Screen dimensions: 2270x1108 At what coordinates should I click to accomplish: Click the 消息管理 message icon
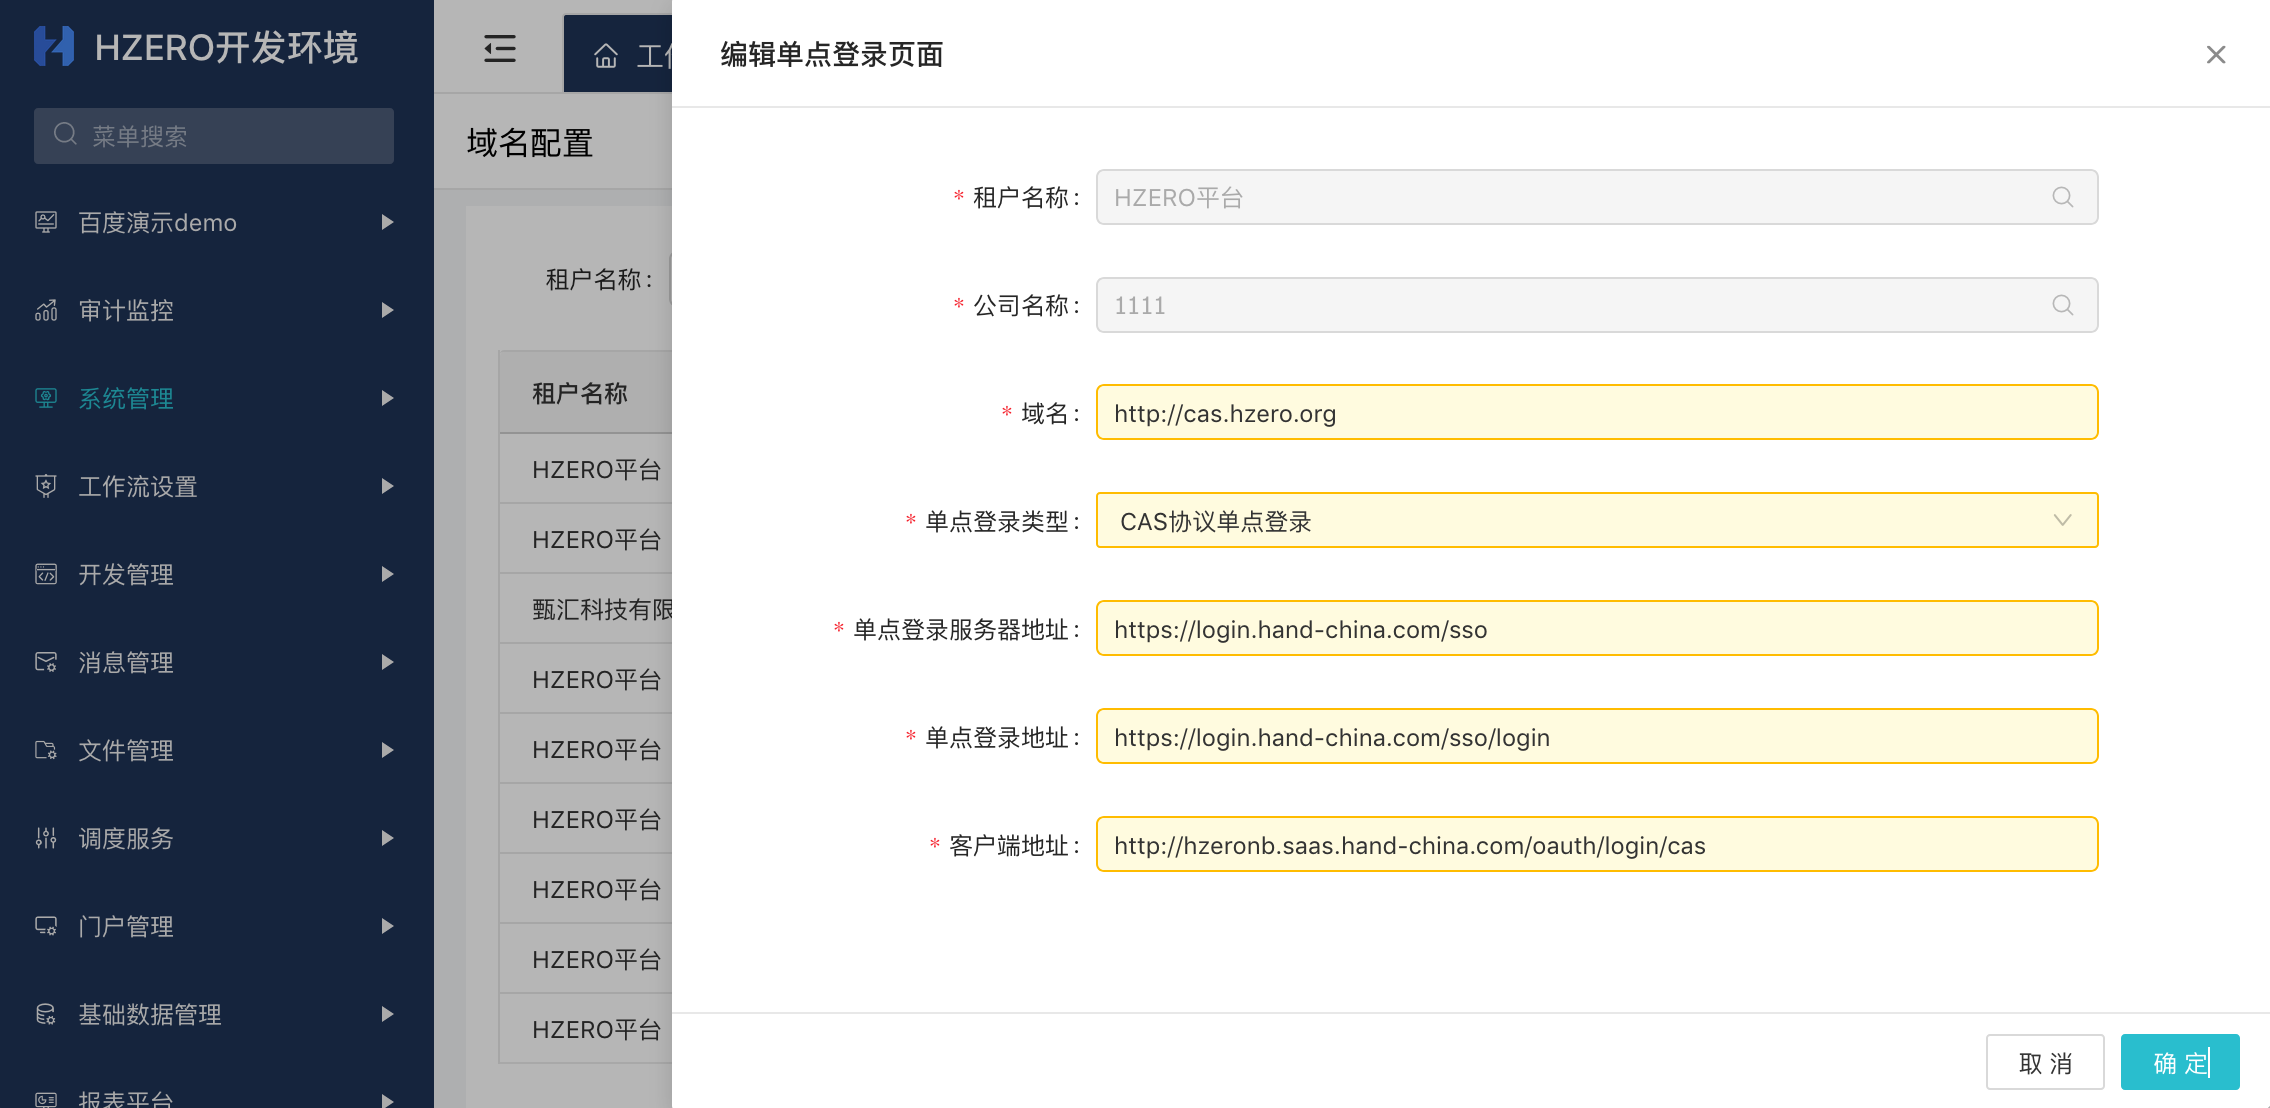point(46,662)
